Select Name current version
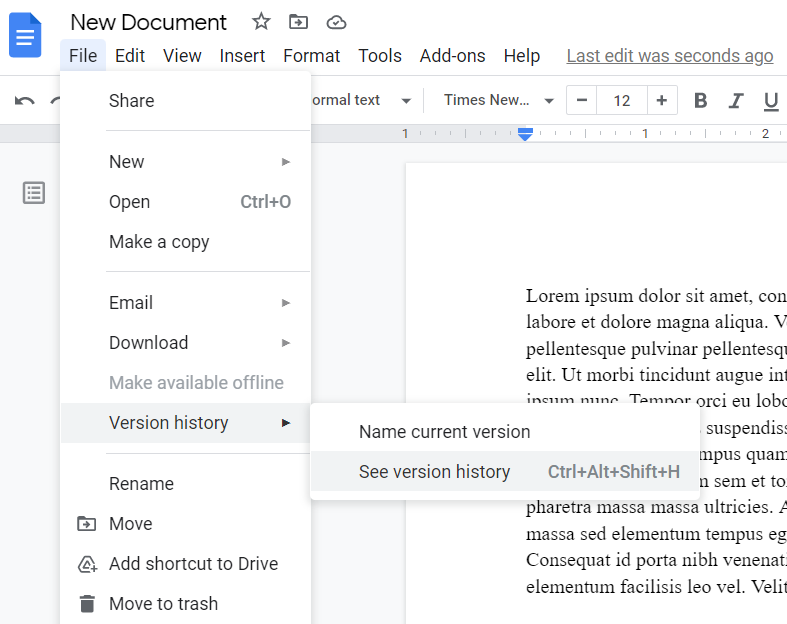The height and width of the screenshot is (624, 787). (x=505, y=432)
